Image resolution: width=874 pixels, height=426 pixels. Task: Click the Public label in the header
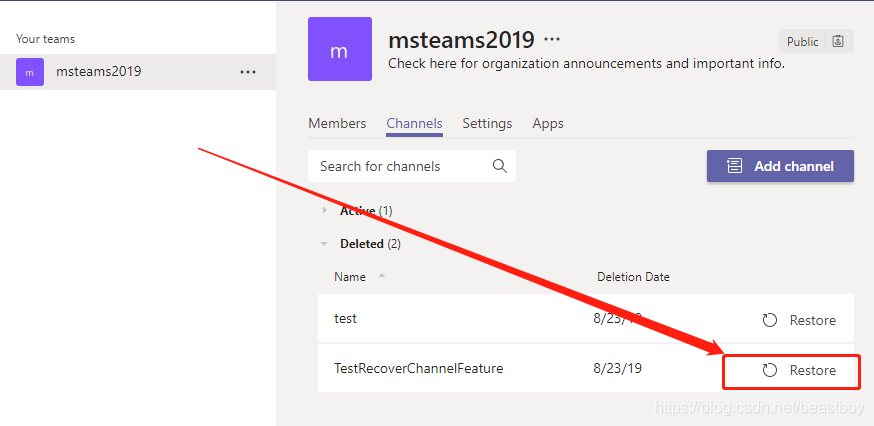coord(803,42)
